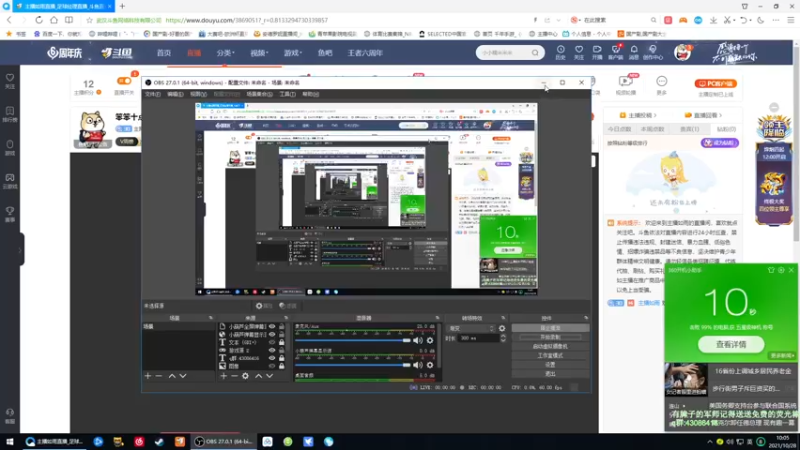Screen dimensions: 800x450
Task: Toggle the lock on first source row
Action: pos(282,327)
